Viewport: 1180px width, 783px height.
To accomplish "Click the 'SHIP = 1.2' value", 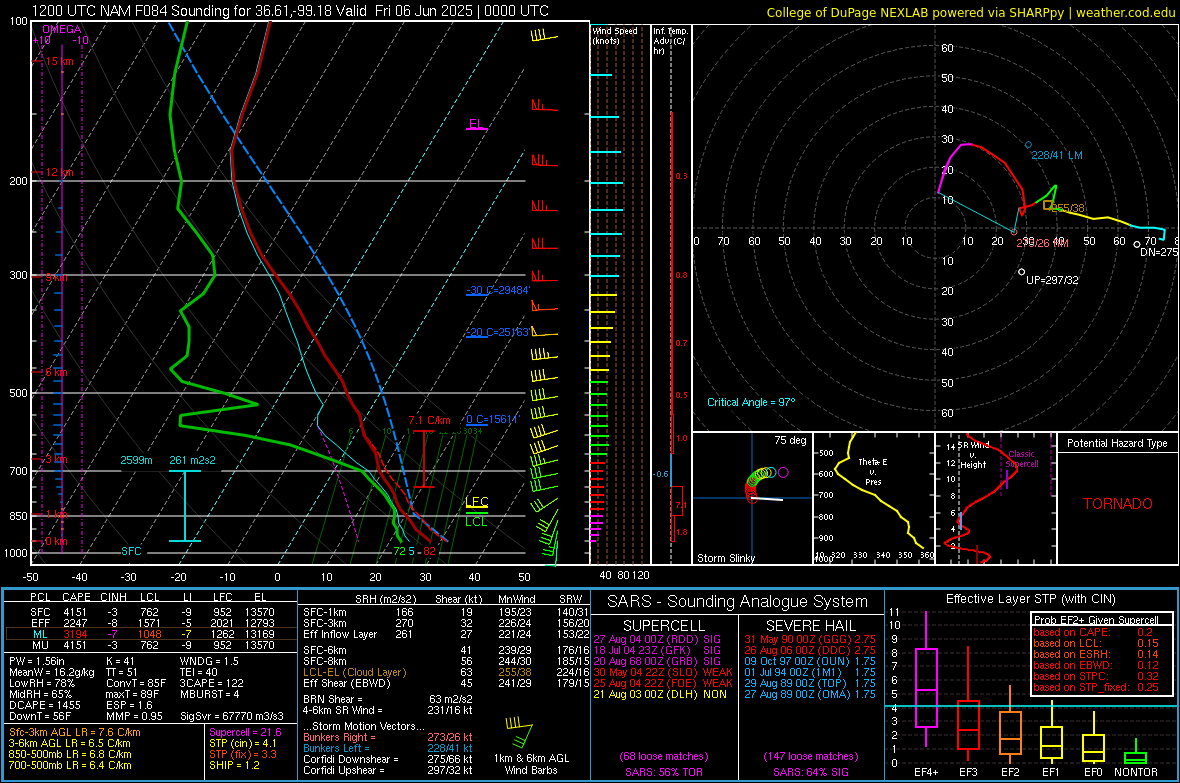I will coord(234,765).
